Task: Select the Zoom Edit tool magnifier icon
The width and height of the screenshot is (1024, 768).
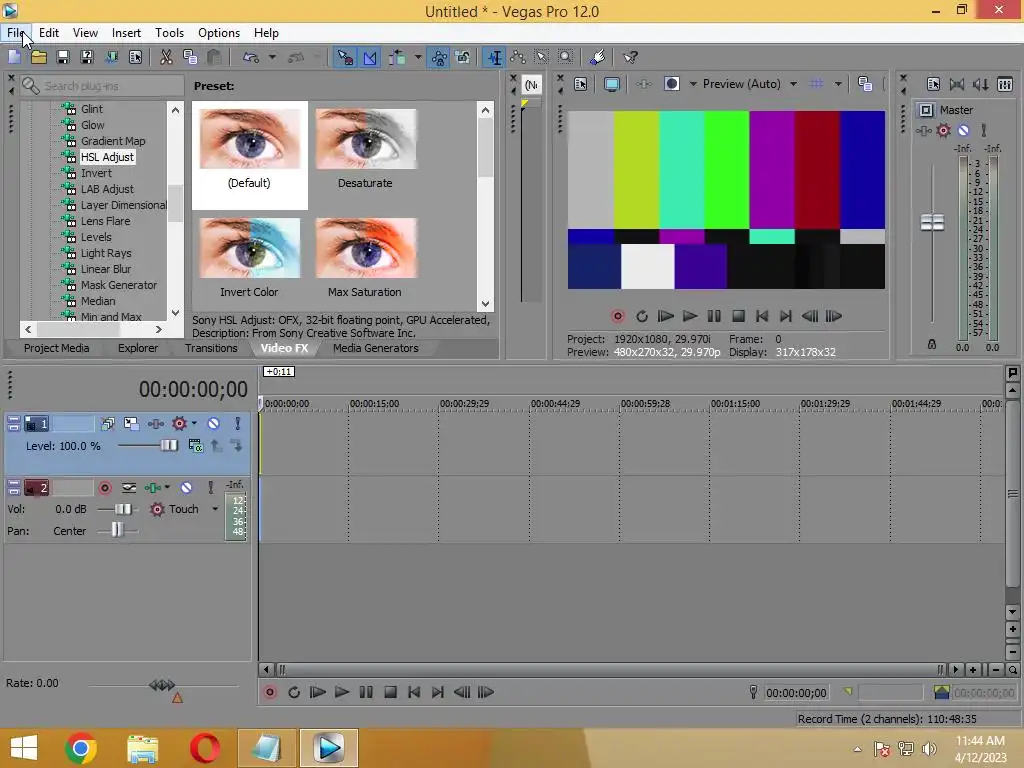Action: click(566, 57)
